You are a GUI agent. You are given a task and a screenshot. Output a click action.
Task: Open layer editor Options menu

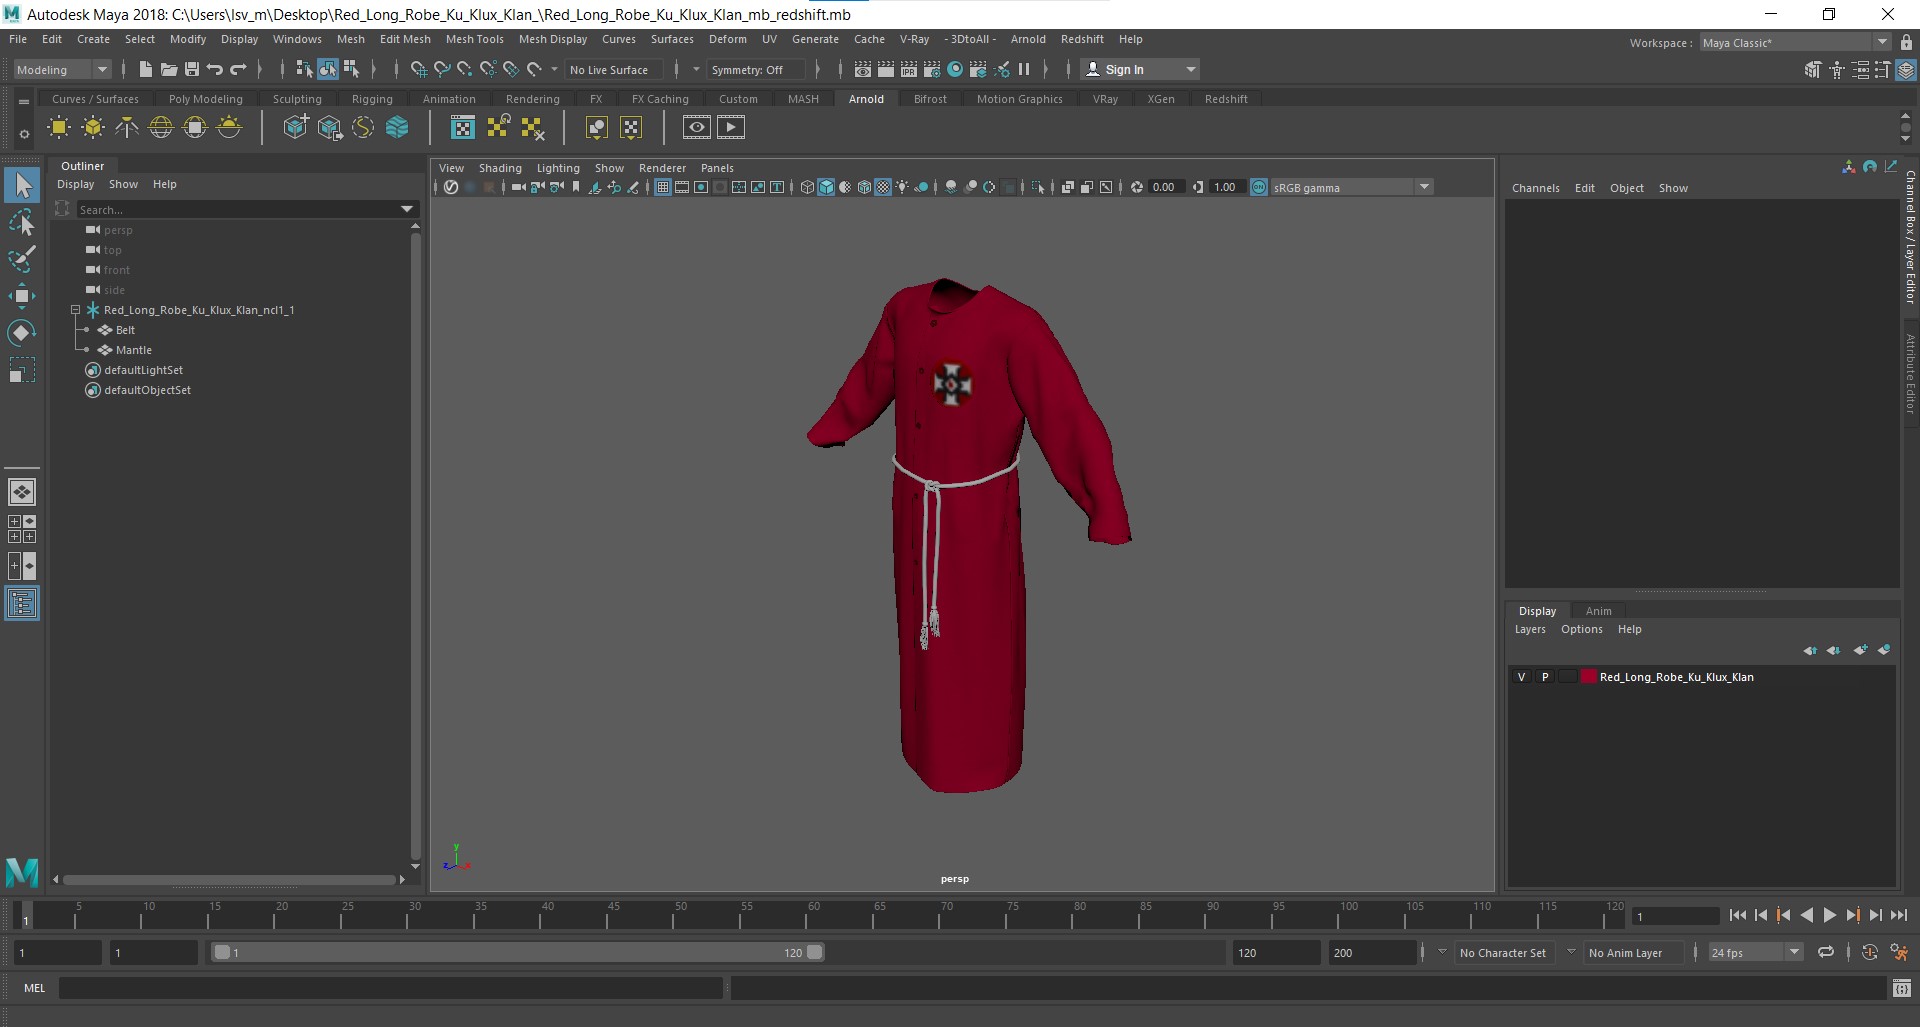coord(1581,629)
